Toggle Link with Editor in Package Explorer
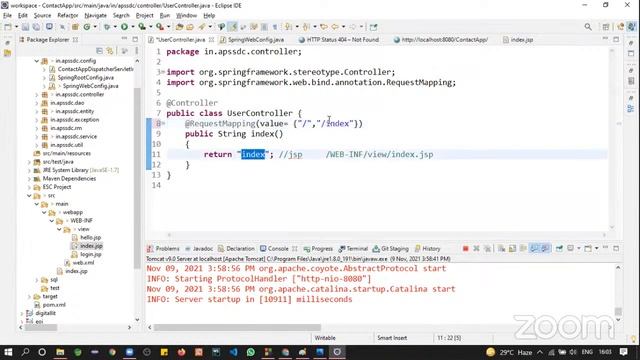 pyautogui.click(x=110, y=51)
